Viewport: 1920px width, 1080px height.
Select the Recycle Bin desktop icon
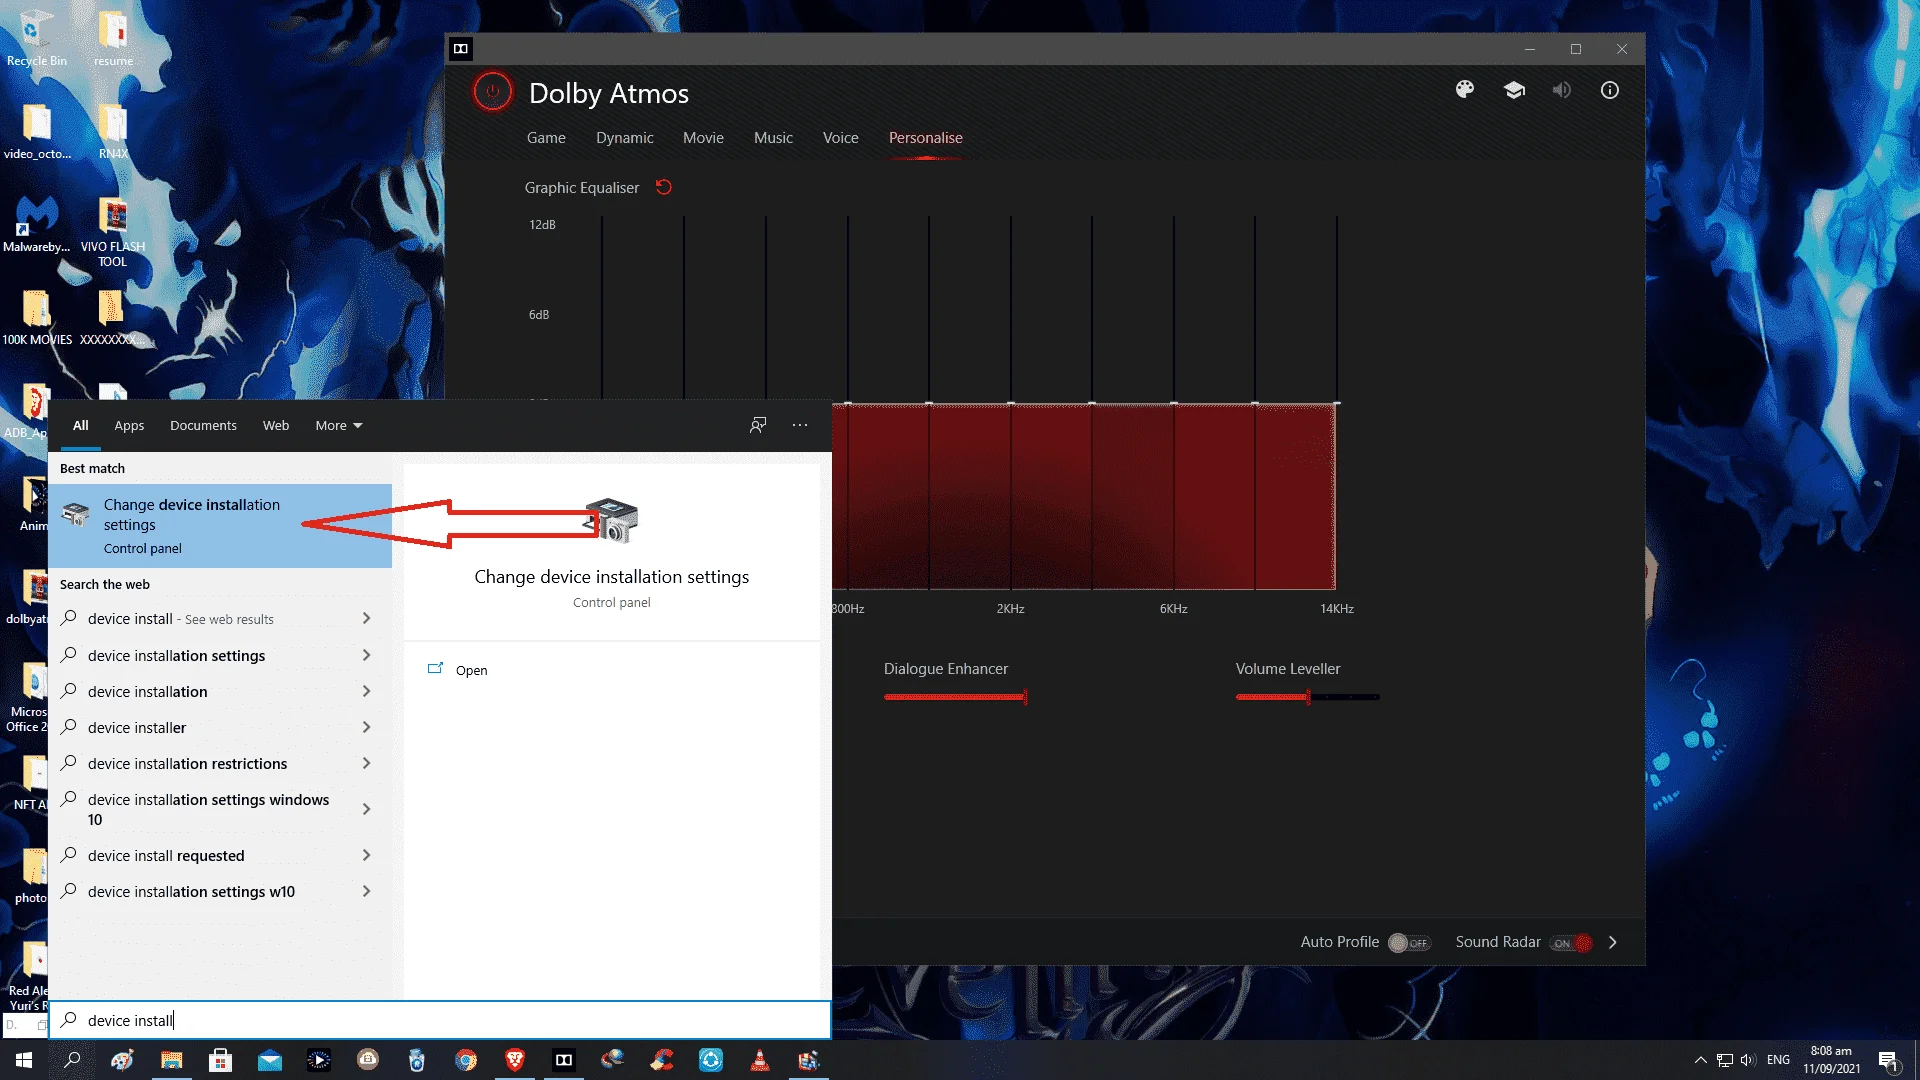[x=37, y=38]
